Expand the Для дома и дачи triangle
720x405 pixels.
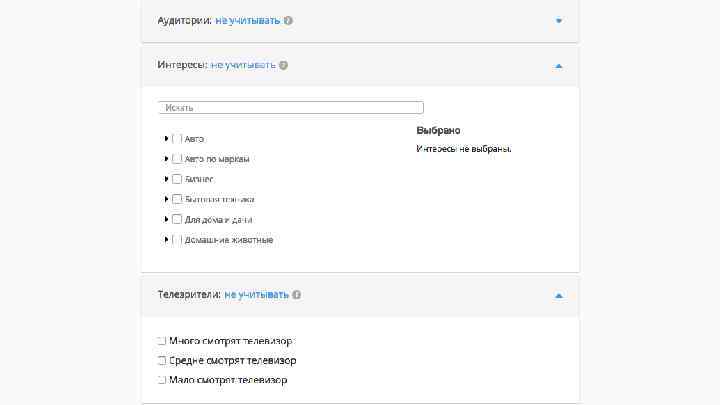pos(166,219)
